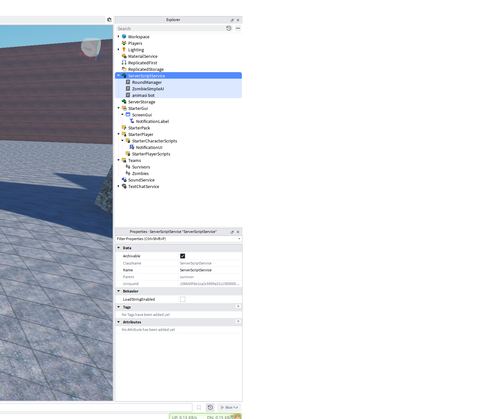Expand the Lighting tree node
This screenshot has width=500, height=419.
(118, 49)
